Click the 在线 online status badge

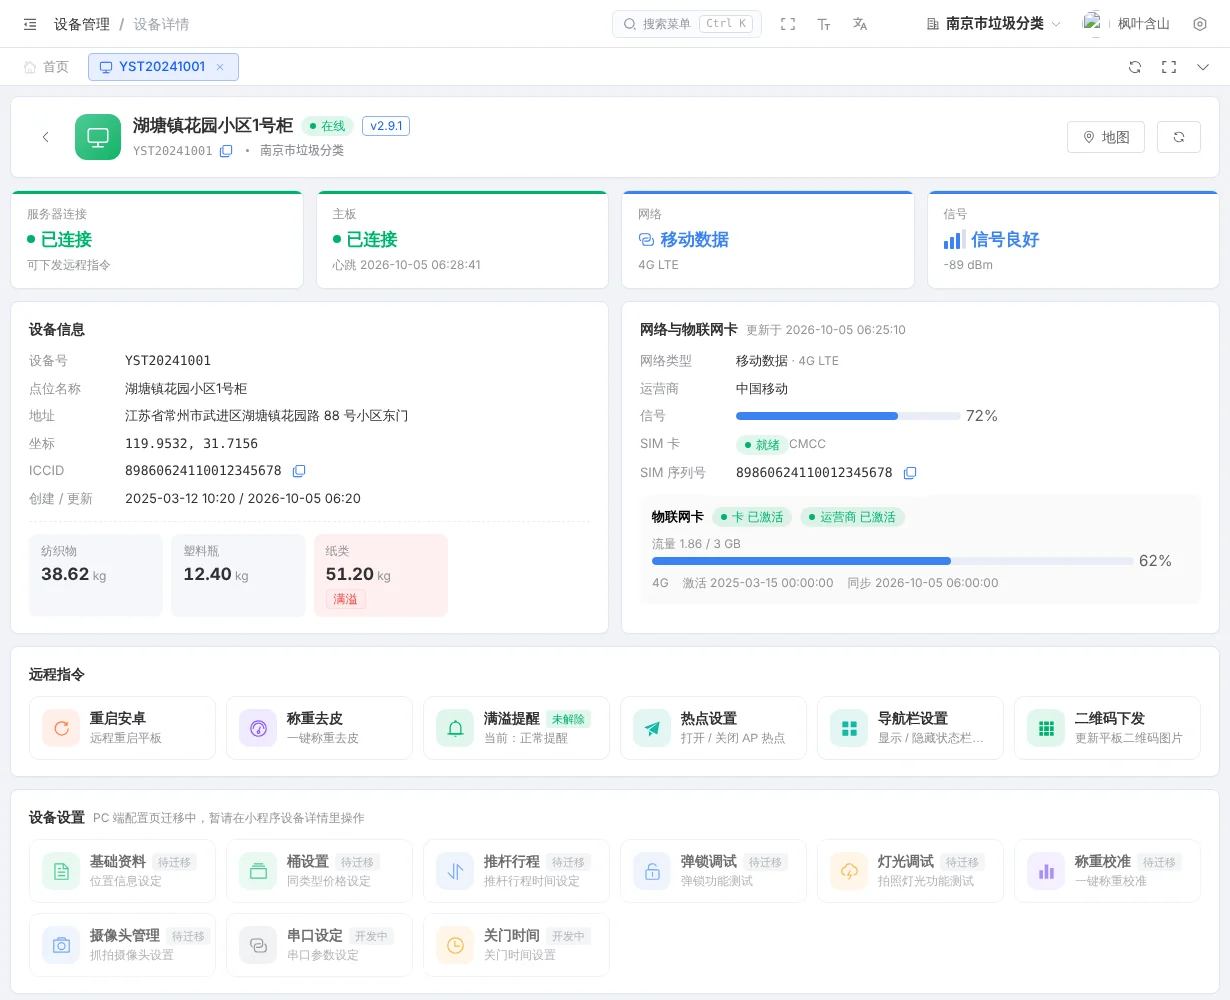[x=327, y=126]
